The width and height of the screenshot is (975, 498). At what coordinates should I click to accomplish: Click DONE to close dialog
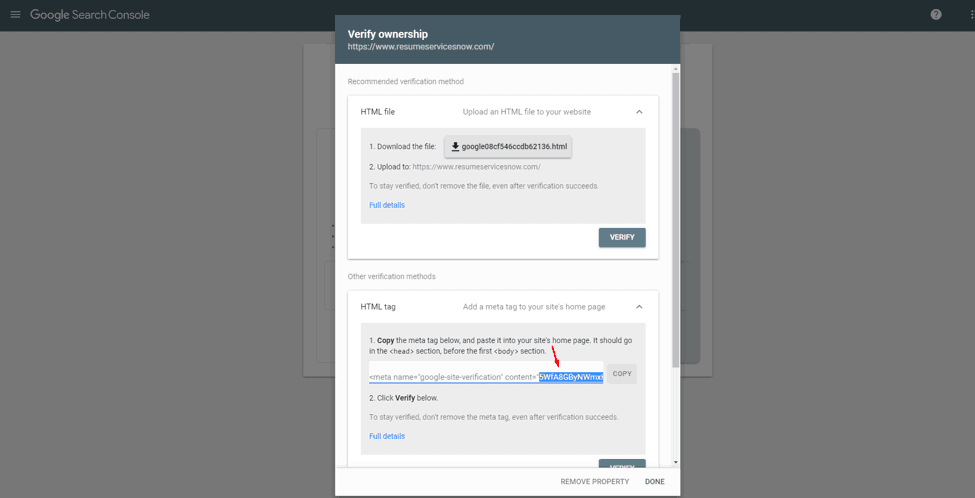[655, 482]
